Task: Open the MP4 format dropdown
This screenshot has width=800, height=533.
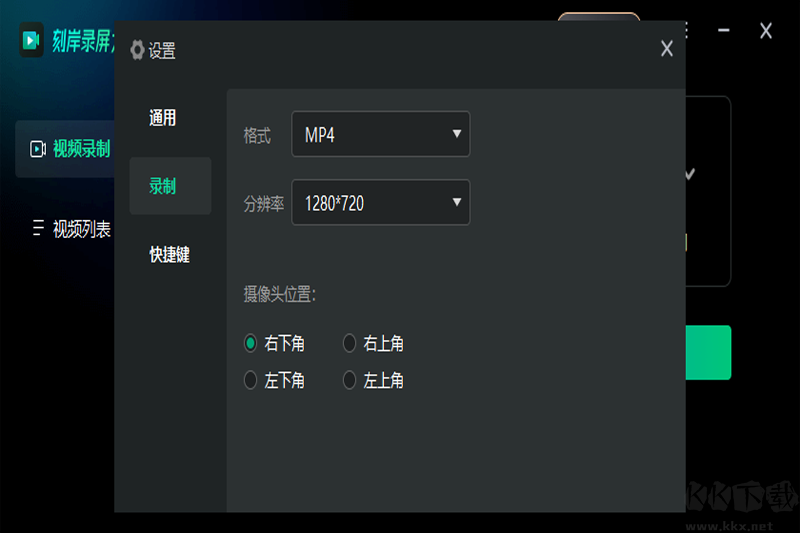Action: click(381, 134)
